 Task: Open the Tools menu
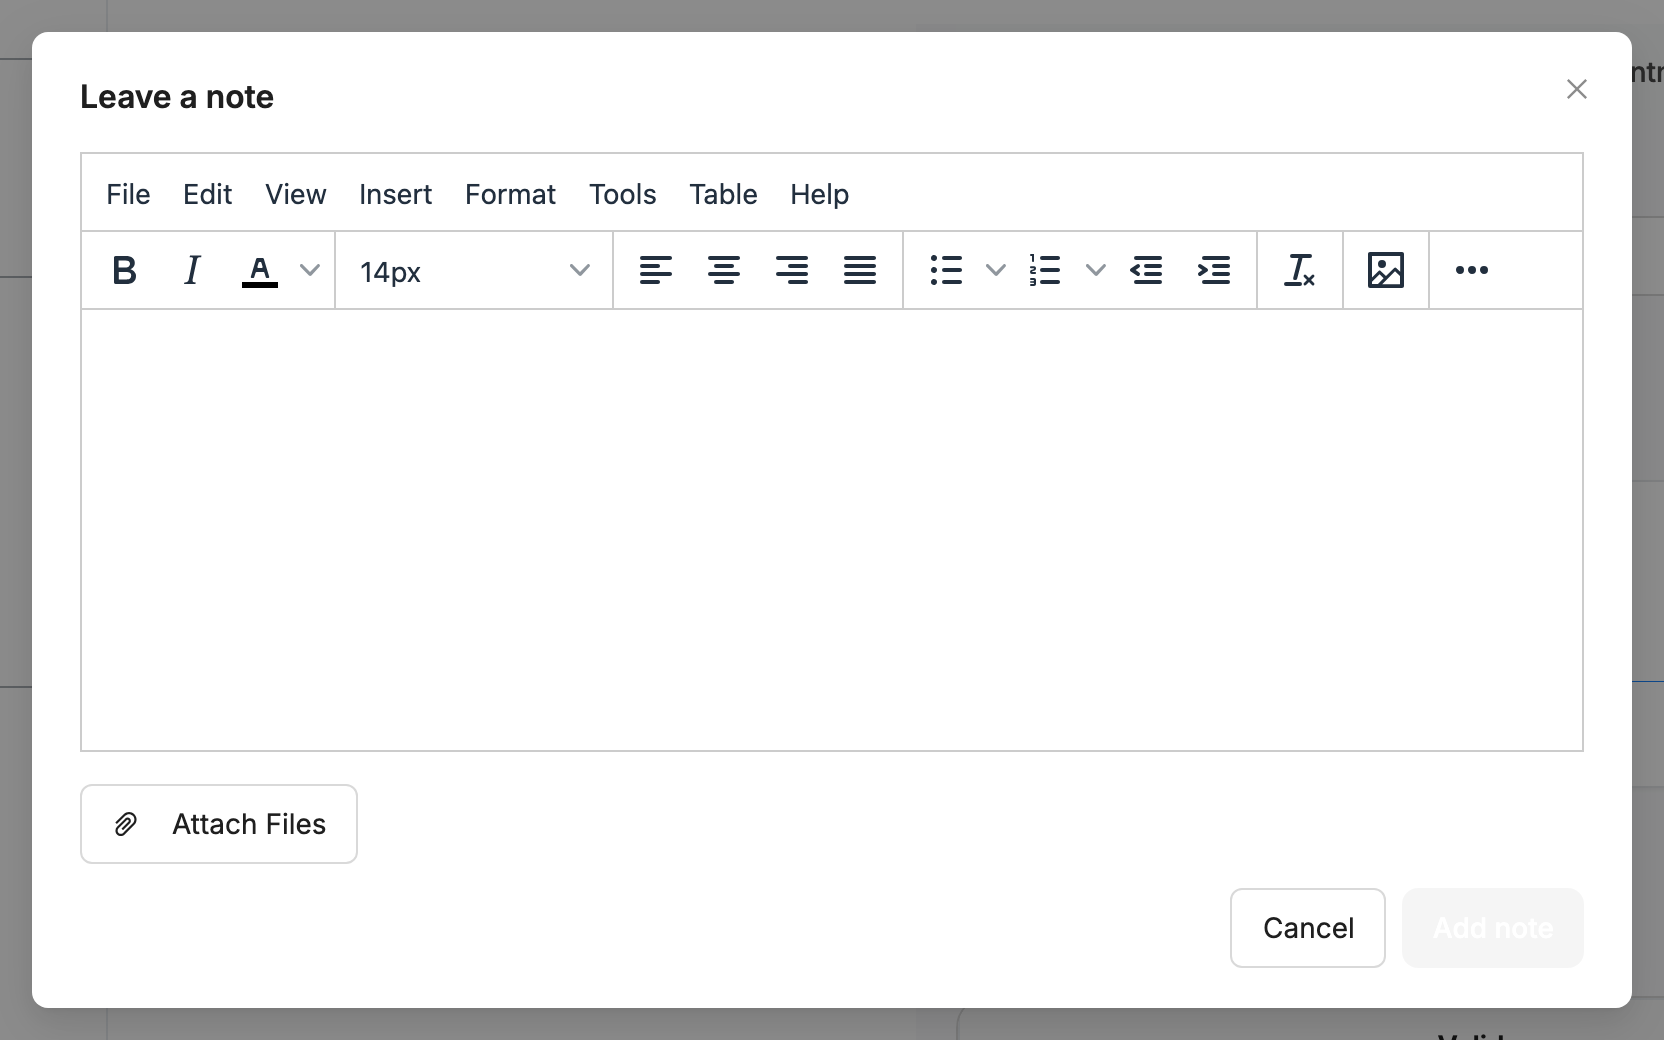[622, 194]
